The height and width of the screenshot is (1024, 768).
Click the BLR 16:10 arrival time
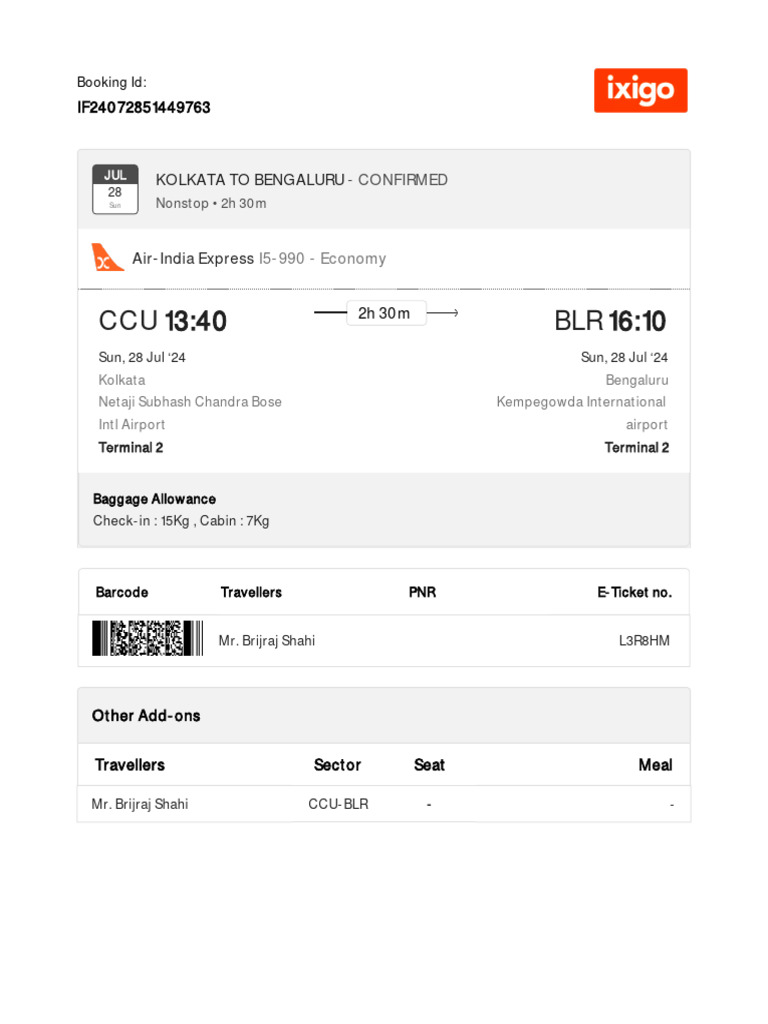coord(610,321)
